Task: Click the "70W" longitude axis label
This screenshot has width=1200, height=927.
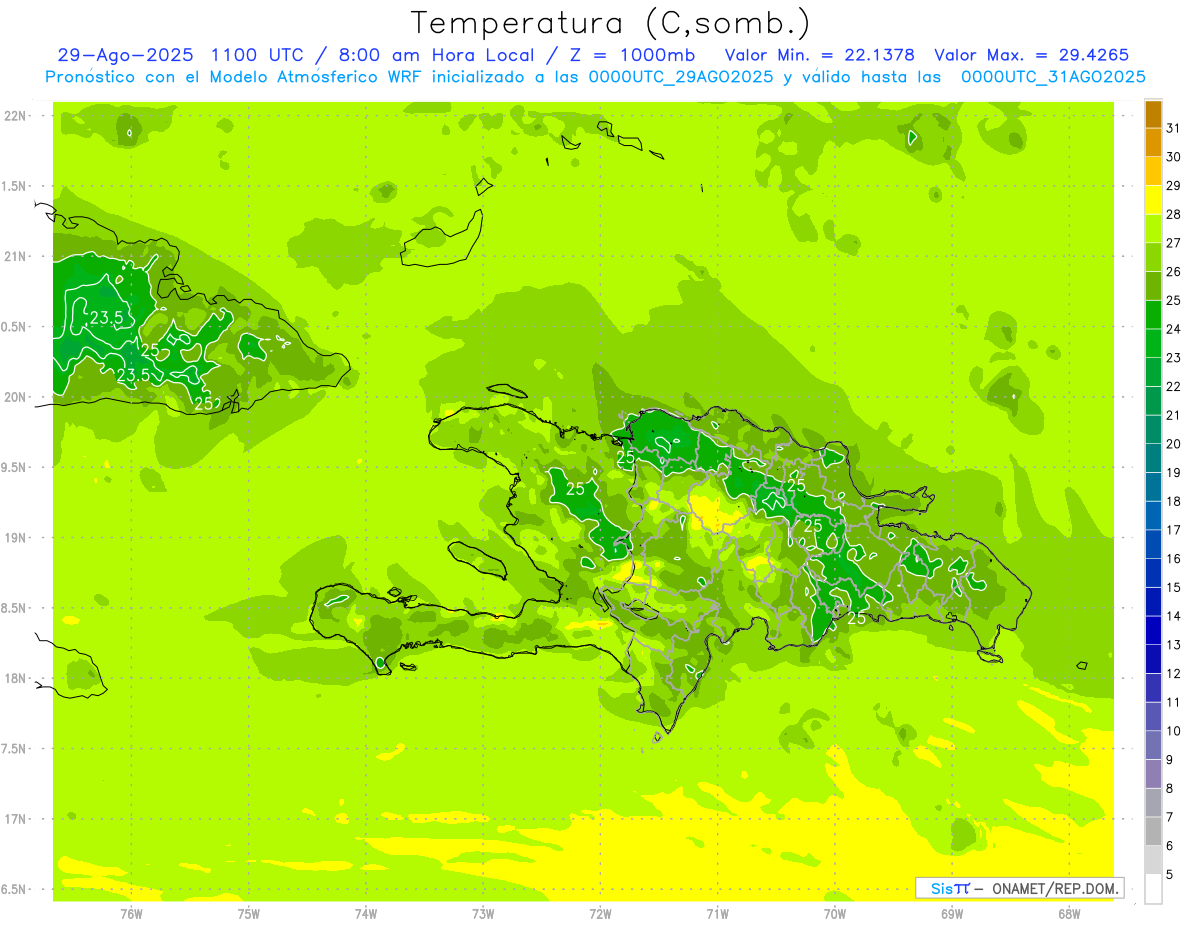Action: coord(835,914)
